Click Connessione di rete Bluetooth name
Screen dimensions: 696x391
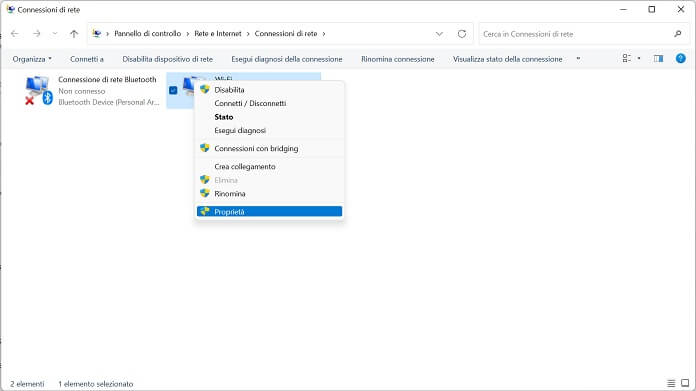point(107,79)
